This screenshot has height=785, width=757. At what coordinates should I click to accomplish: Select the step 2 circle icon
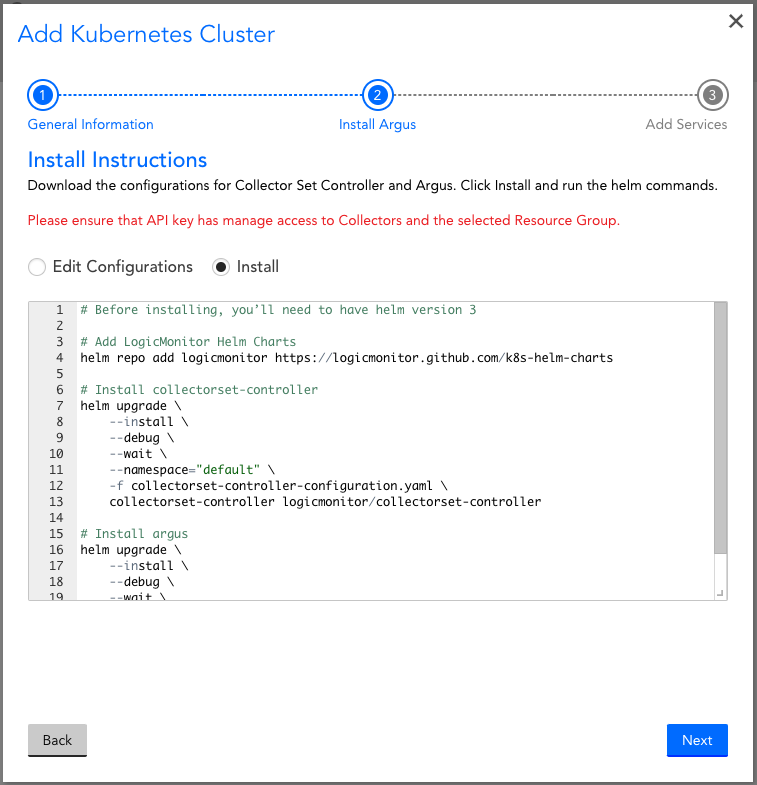(x=377, y=95)
